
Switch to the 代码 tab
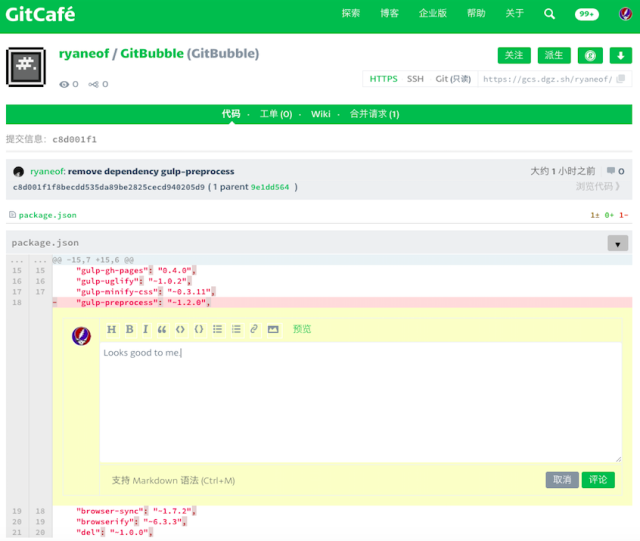[231, 114]
